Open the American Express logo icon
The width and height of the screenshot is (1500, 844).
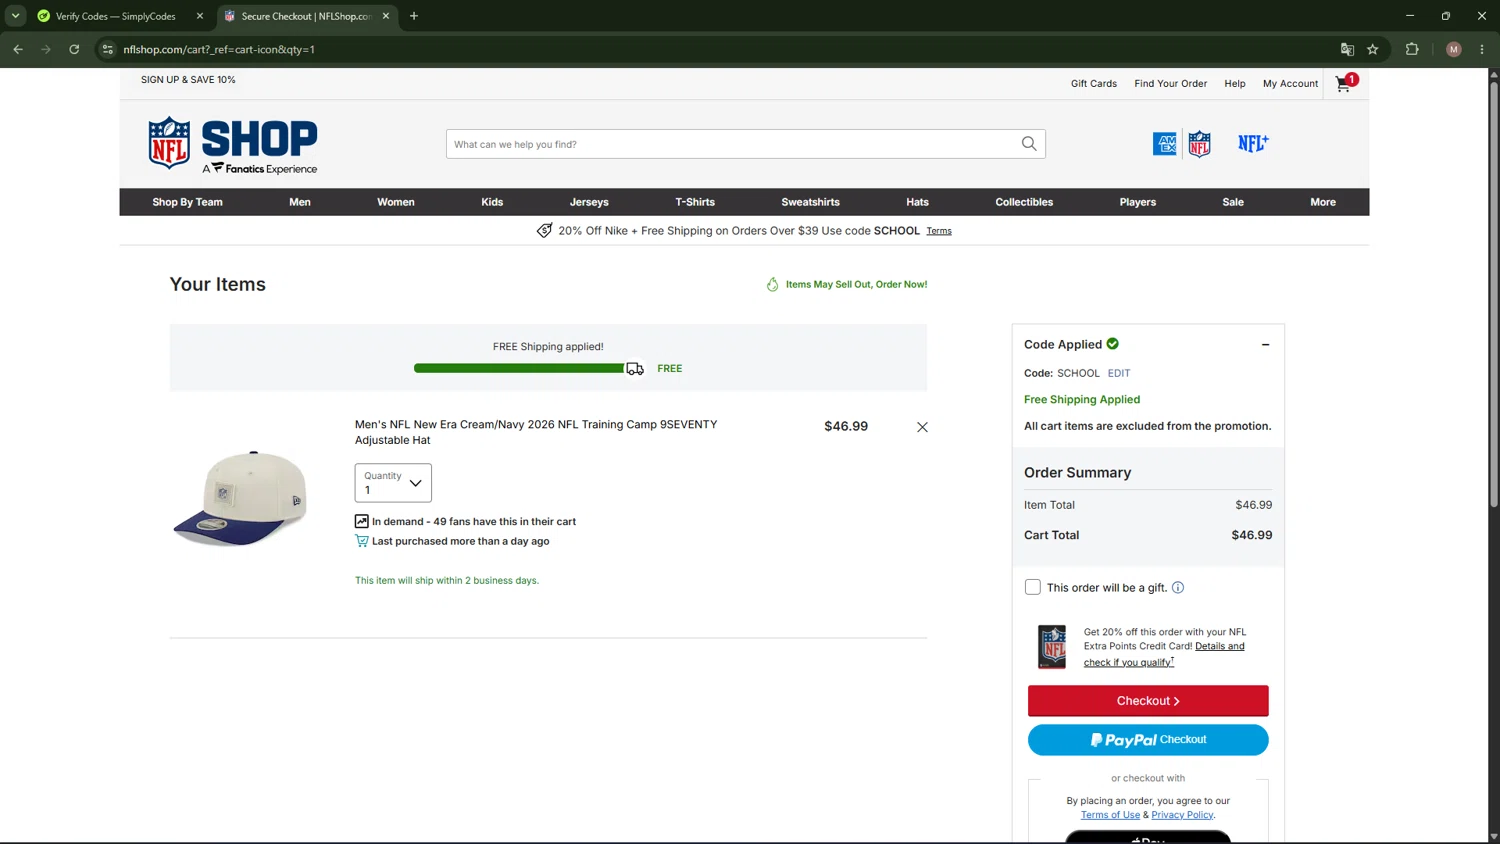click(1164, 144)
